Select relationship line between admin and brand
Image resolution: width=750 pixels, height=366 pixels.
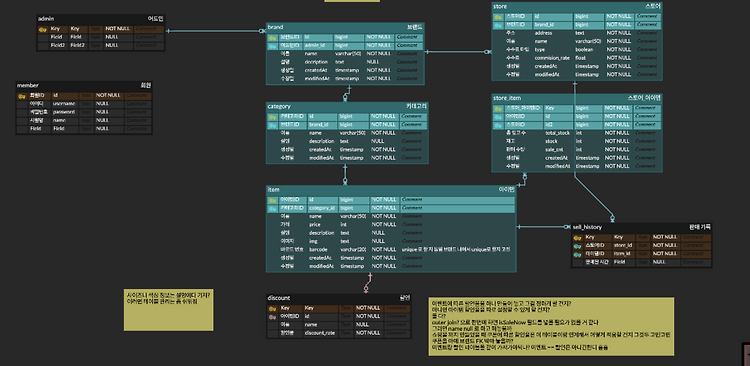(x=215, y=32)
